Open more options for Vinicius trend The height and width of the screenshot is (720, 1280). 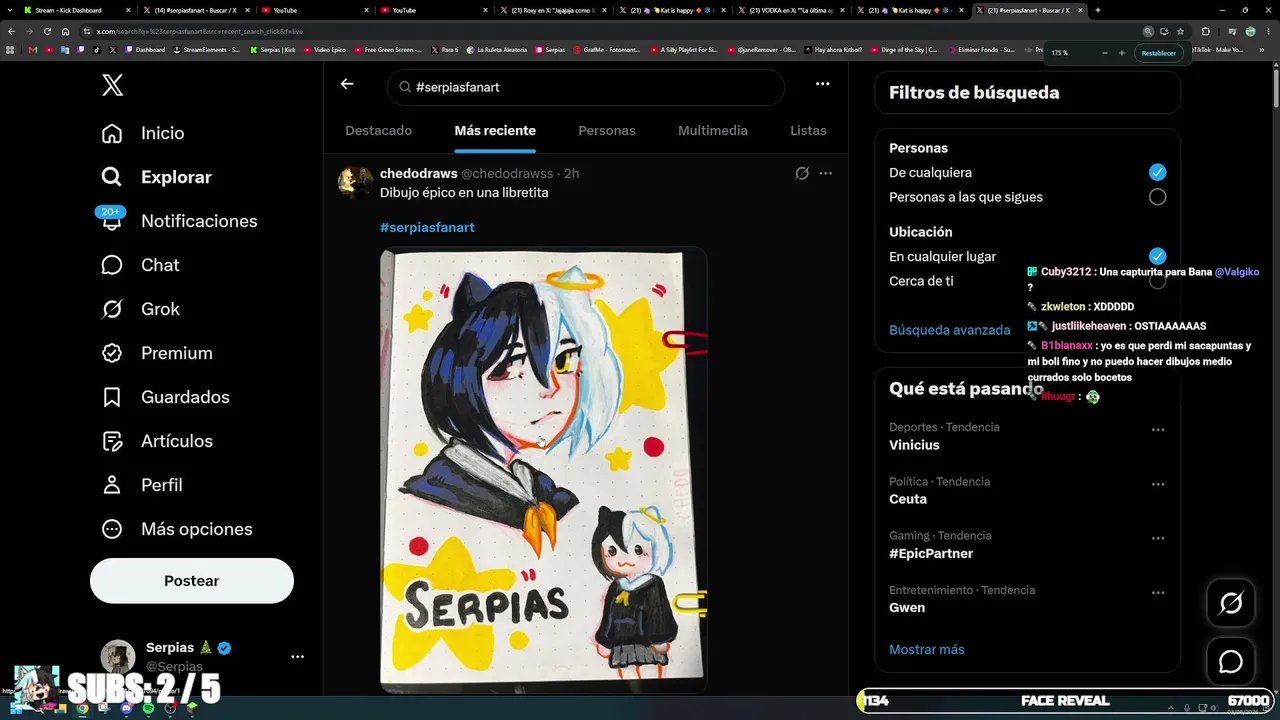(1158, 430)
